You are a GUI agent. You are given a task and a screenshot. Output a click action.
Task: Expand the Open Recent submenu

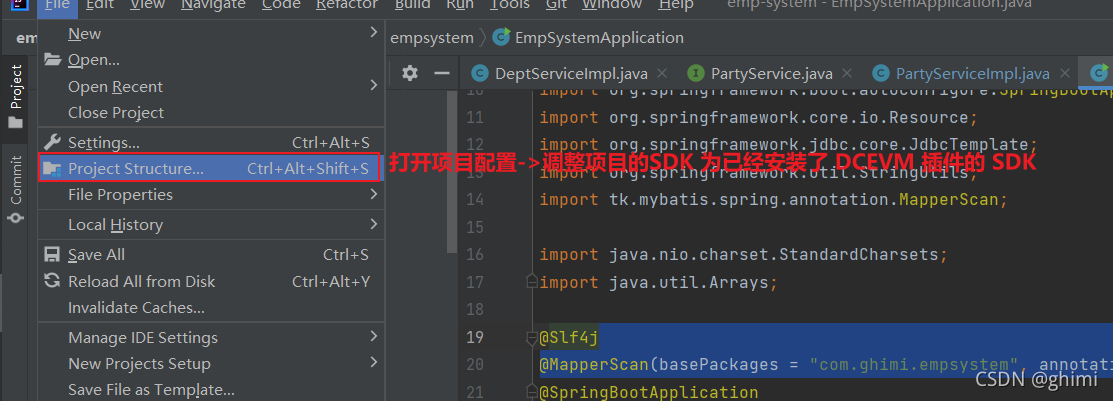coord(211,87)
